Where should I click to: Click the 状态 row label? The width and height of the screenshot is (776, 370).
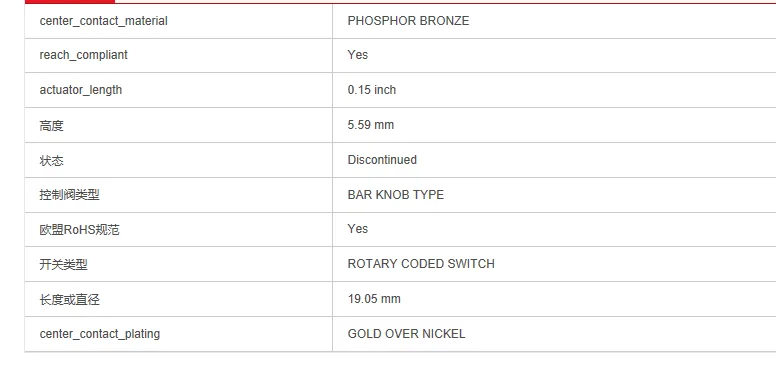[51, 160]
